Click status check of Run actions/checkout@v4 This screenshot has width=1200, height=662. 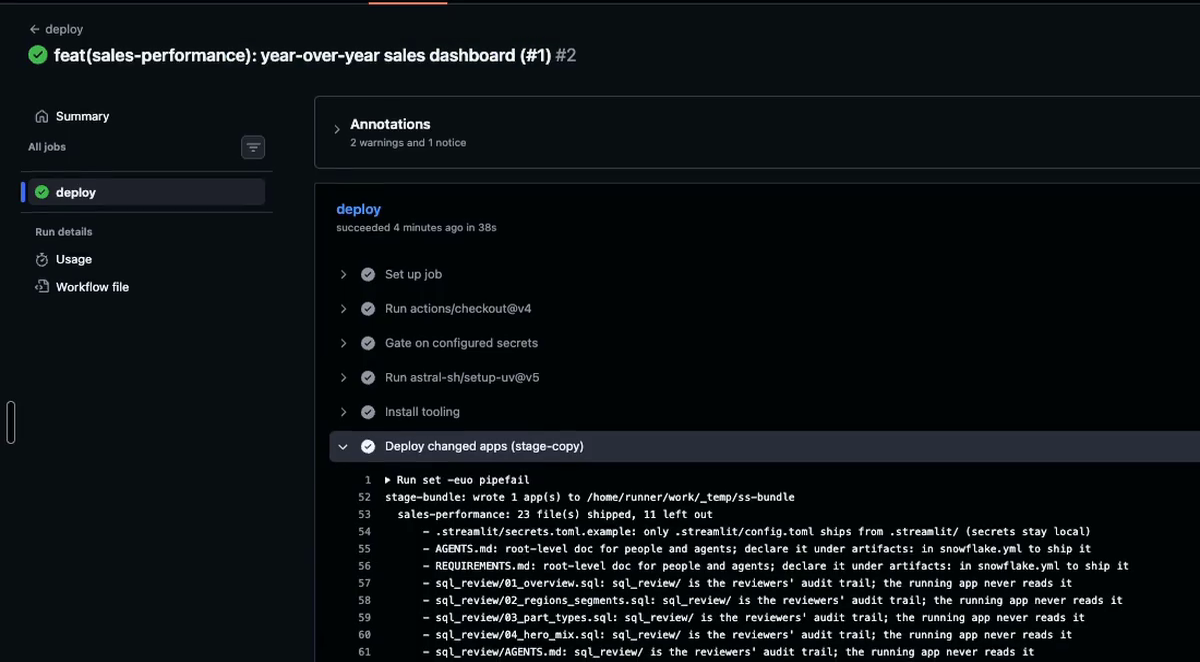coord(368,309)
